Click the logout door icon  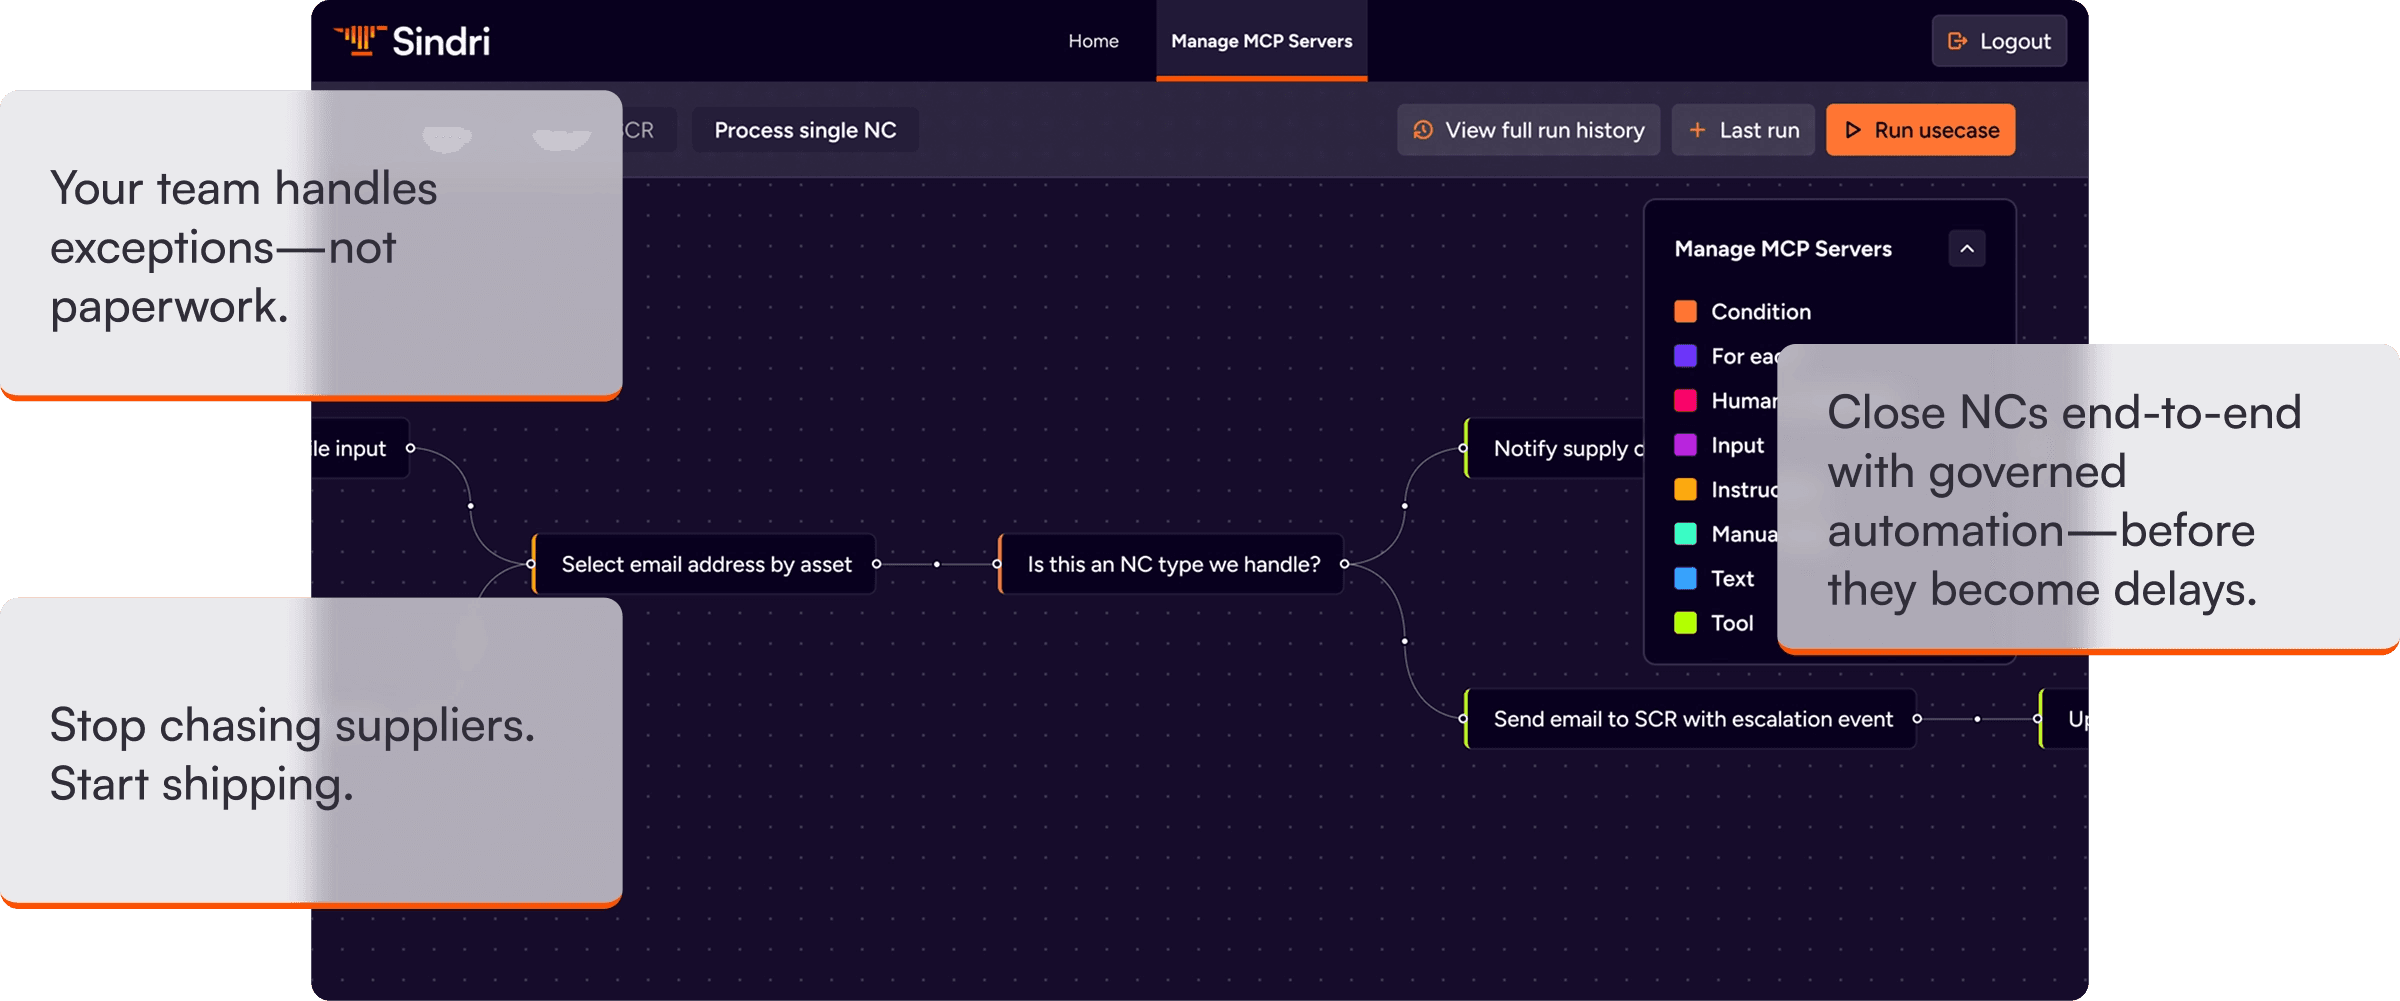[x=1957, y=41]
